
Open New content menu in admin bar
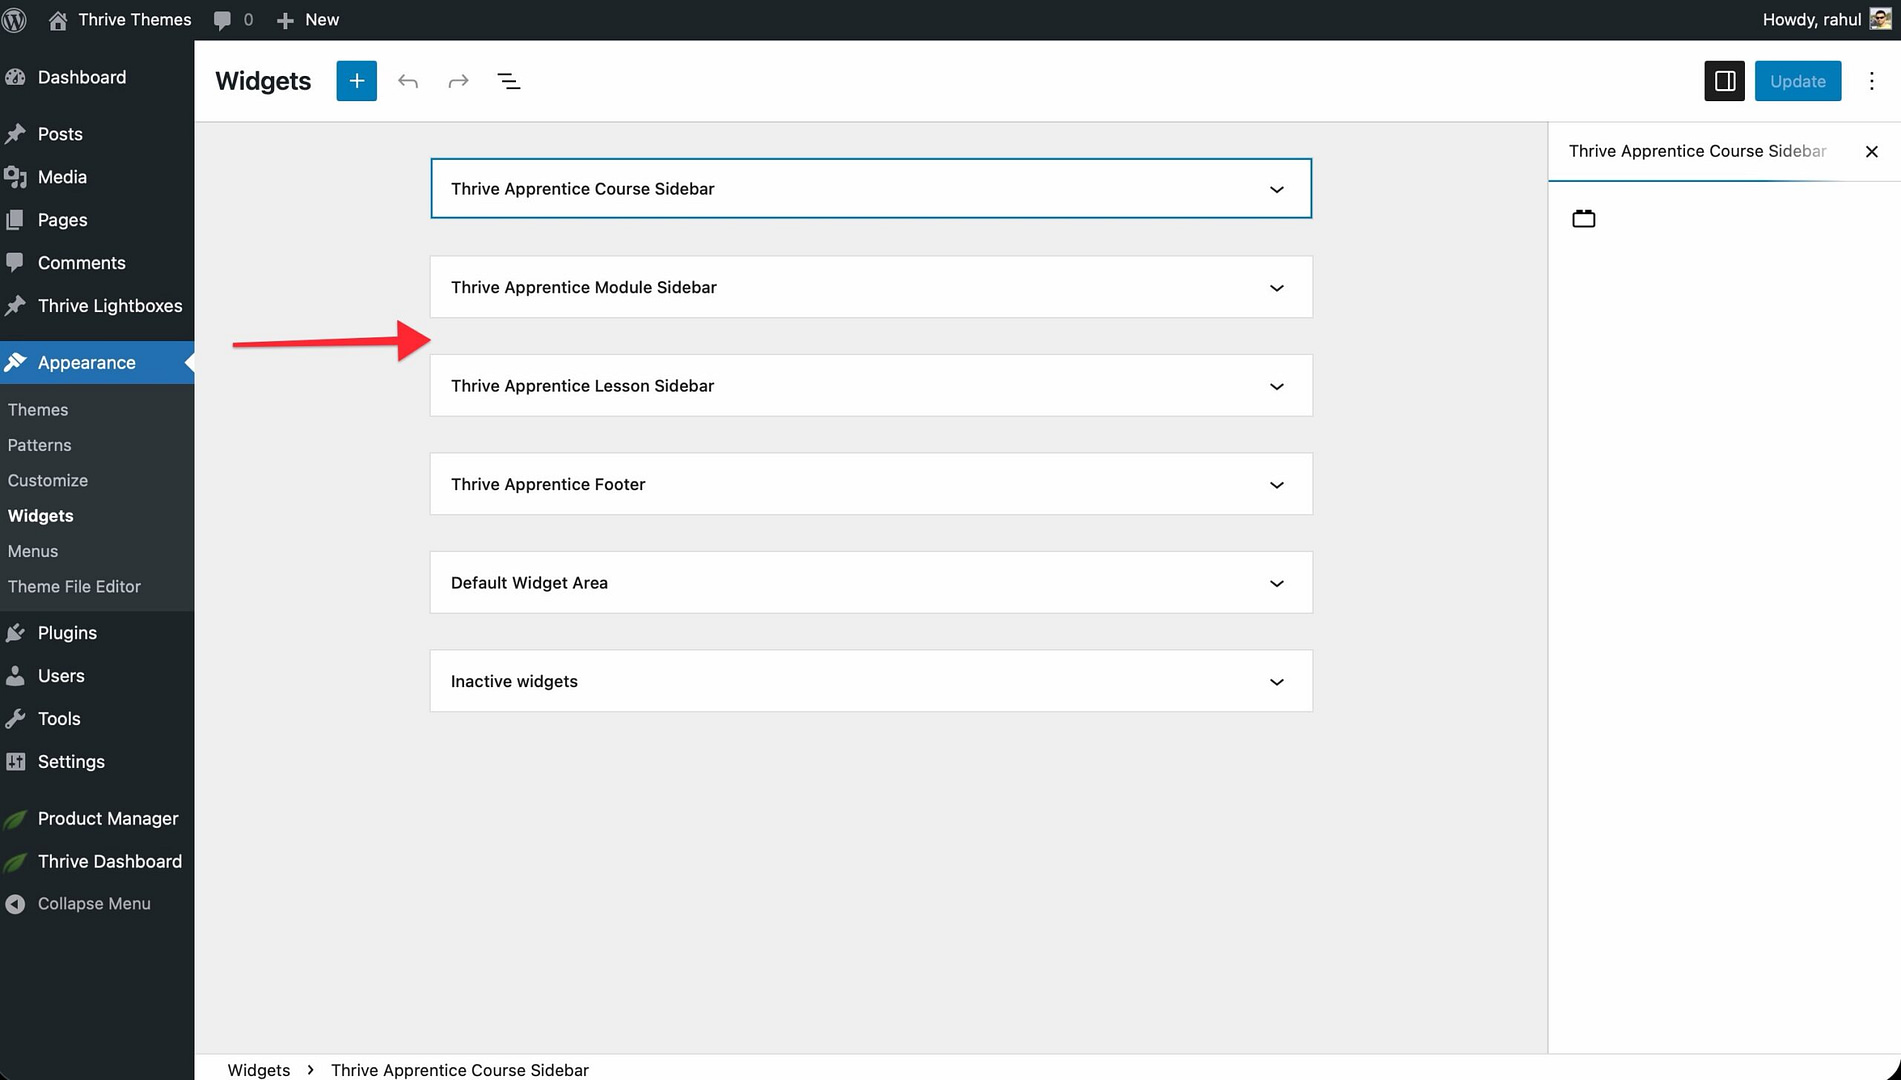click(308, 20)
